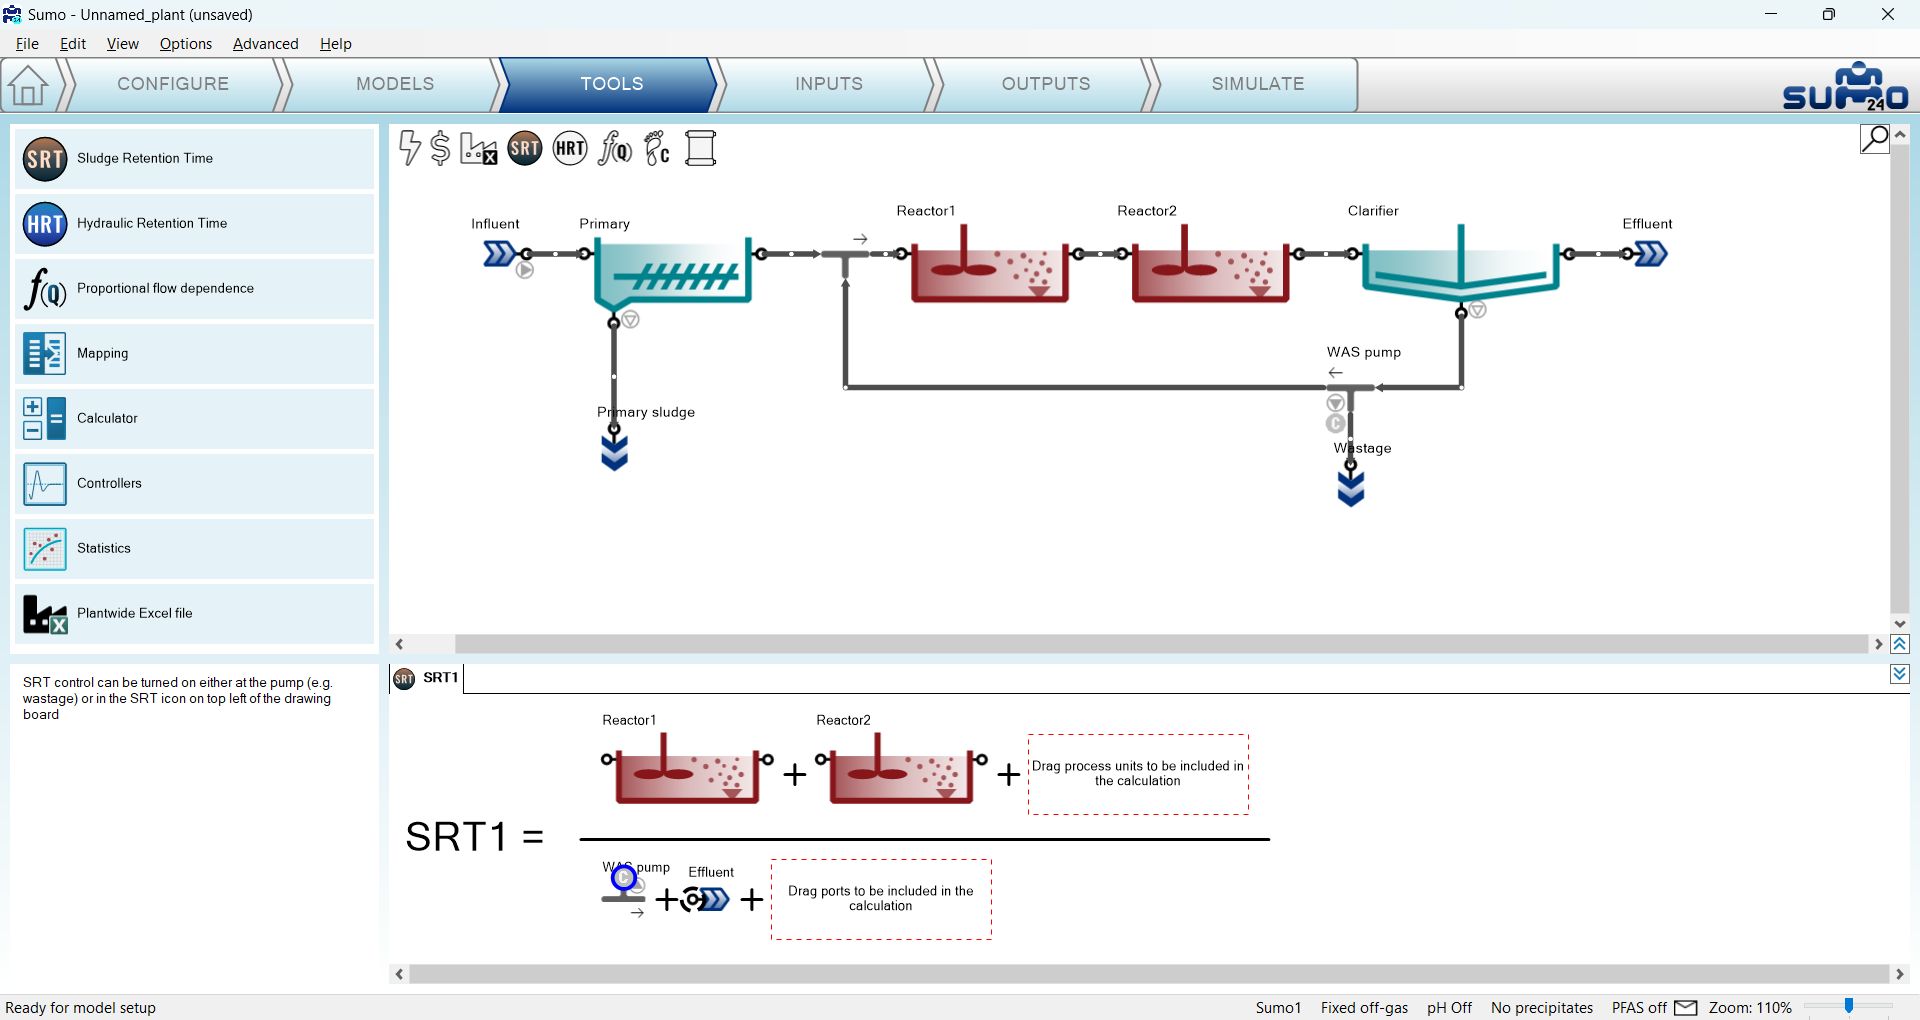The width and height of the screenshot is (1920, 1020).
Task: Switch to the OUTPUTS step
Action: tap(1046, 84)
